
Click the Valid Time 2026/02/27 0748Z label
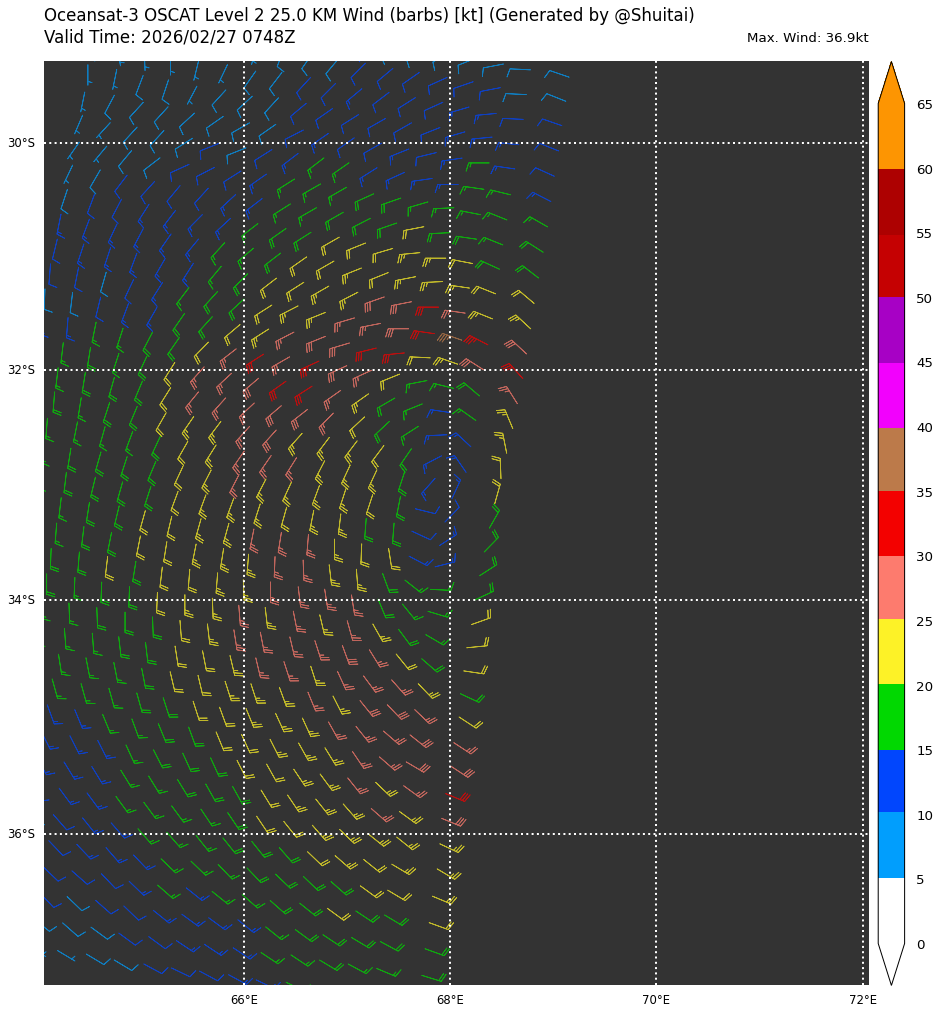(169, 37)
